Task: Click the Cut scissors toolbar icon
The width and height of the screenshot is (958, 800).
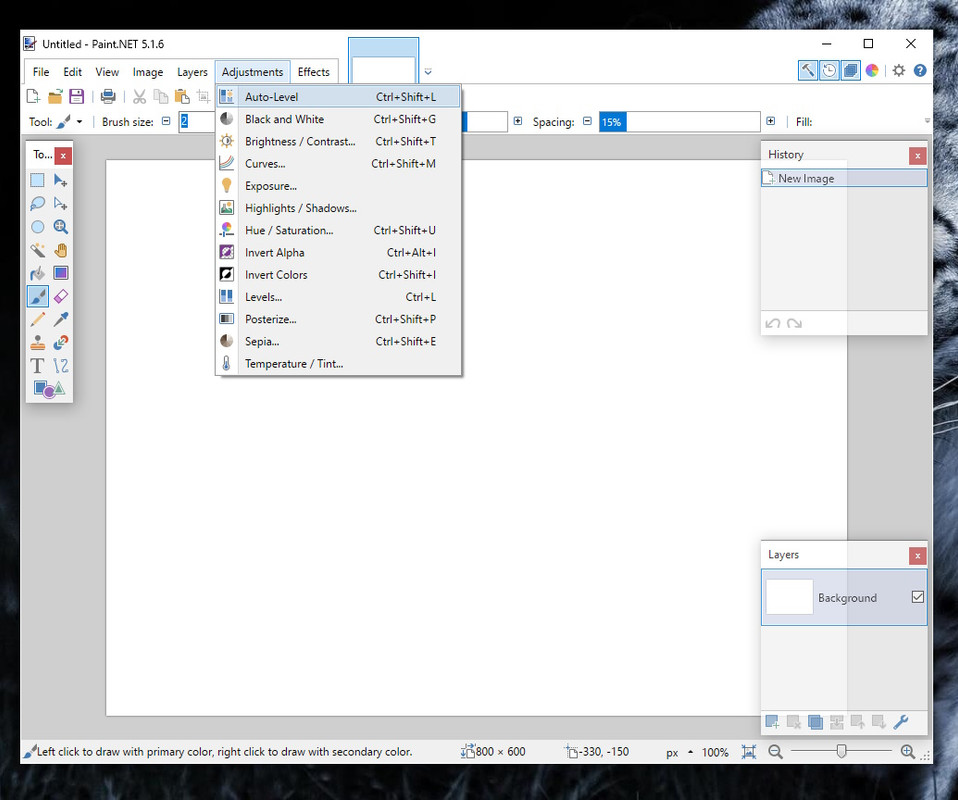Action: tap(139, 96)
